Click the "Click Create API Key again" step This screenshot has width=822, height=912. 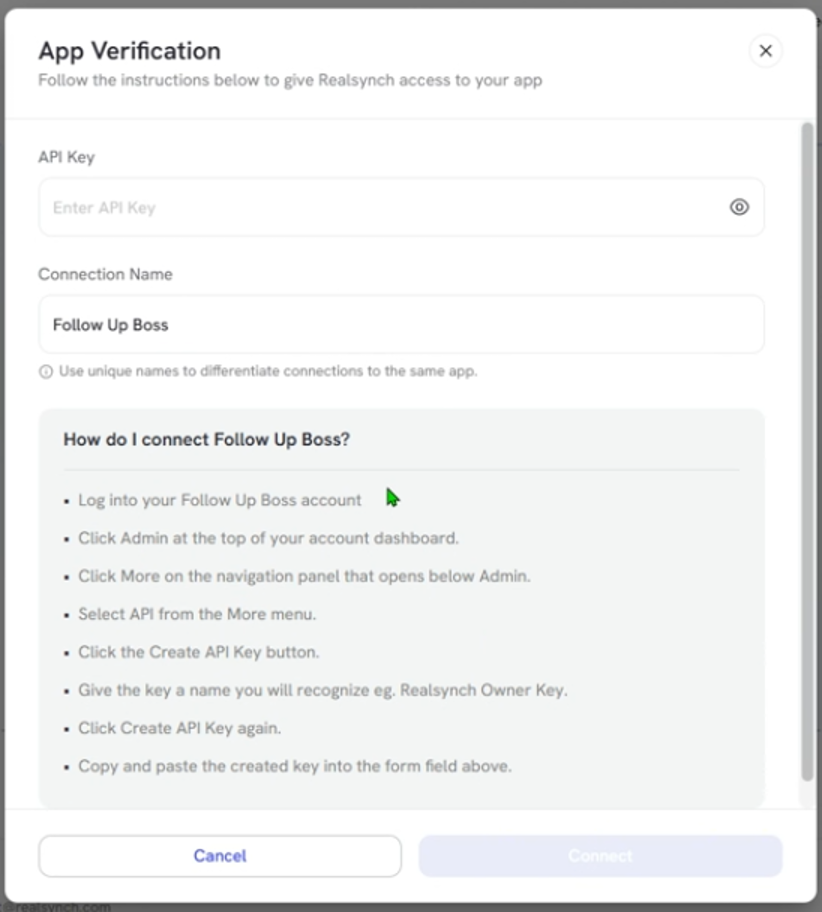(180, 728)
